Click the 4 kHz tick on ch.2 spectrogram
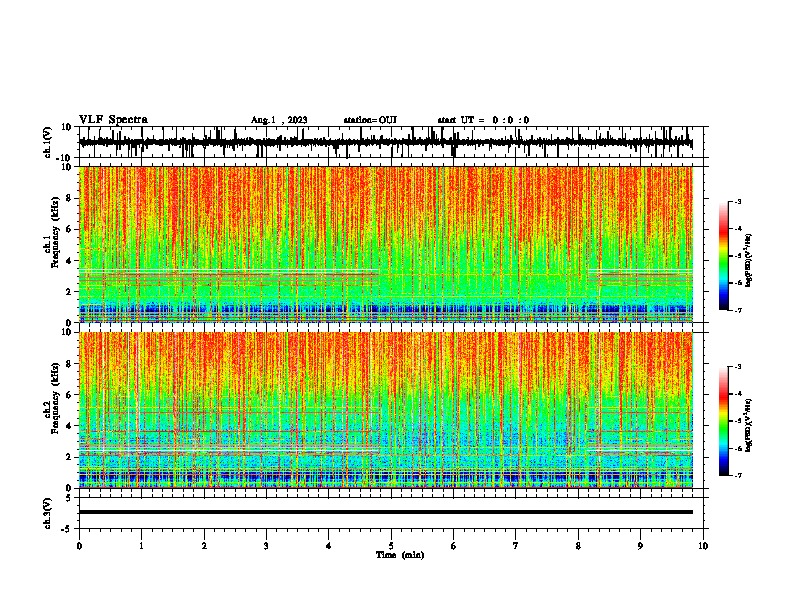792x612 pixels. [x=69, y=426]
